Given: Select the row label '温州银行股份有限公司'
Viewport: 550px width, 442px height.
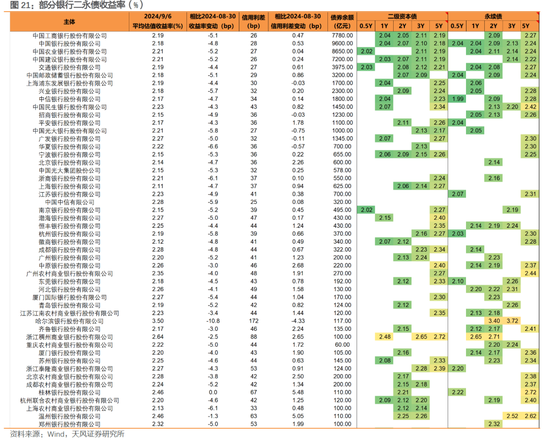Looking at the screenshot, I should point(69,416).
